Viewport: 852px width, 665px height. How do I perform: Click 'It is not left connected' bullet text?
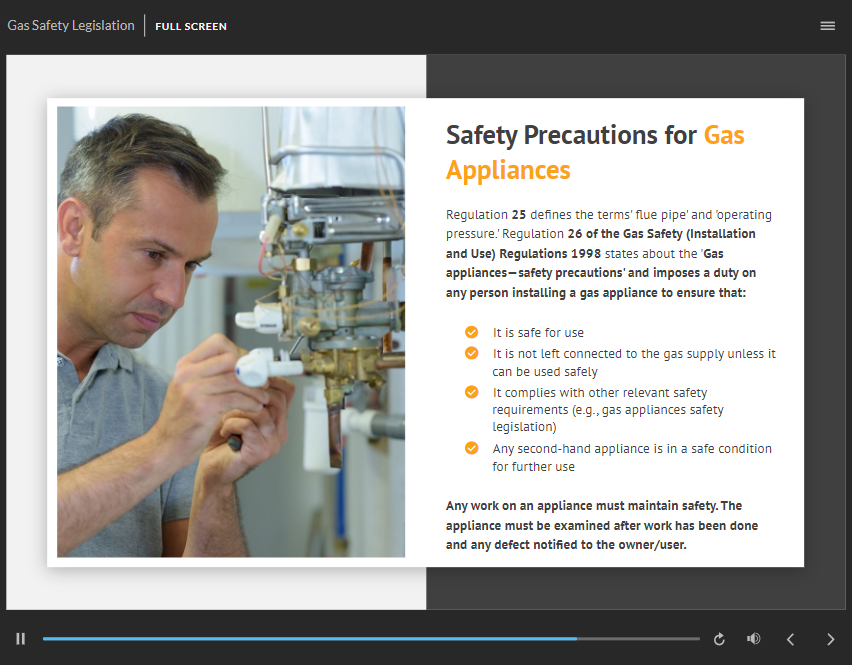coord(634,362)
